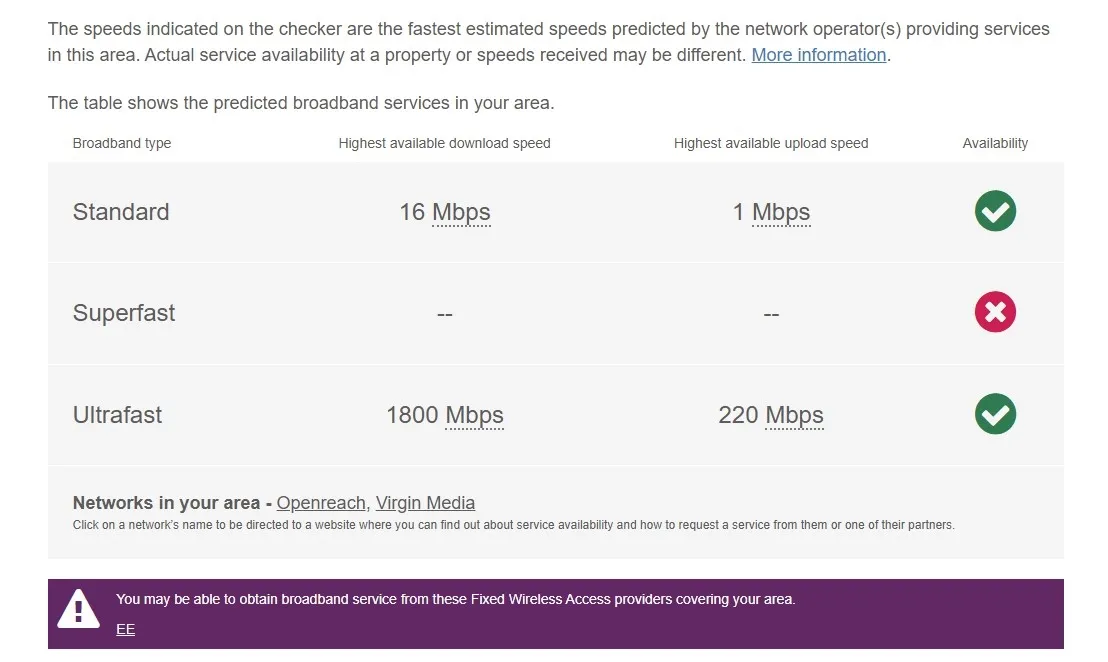Click the warning triangle icon in purple banner
The image size is (1108, 662).
coord(78,609)
